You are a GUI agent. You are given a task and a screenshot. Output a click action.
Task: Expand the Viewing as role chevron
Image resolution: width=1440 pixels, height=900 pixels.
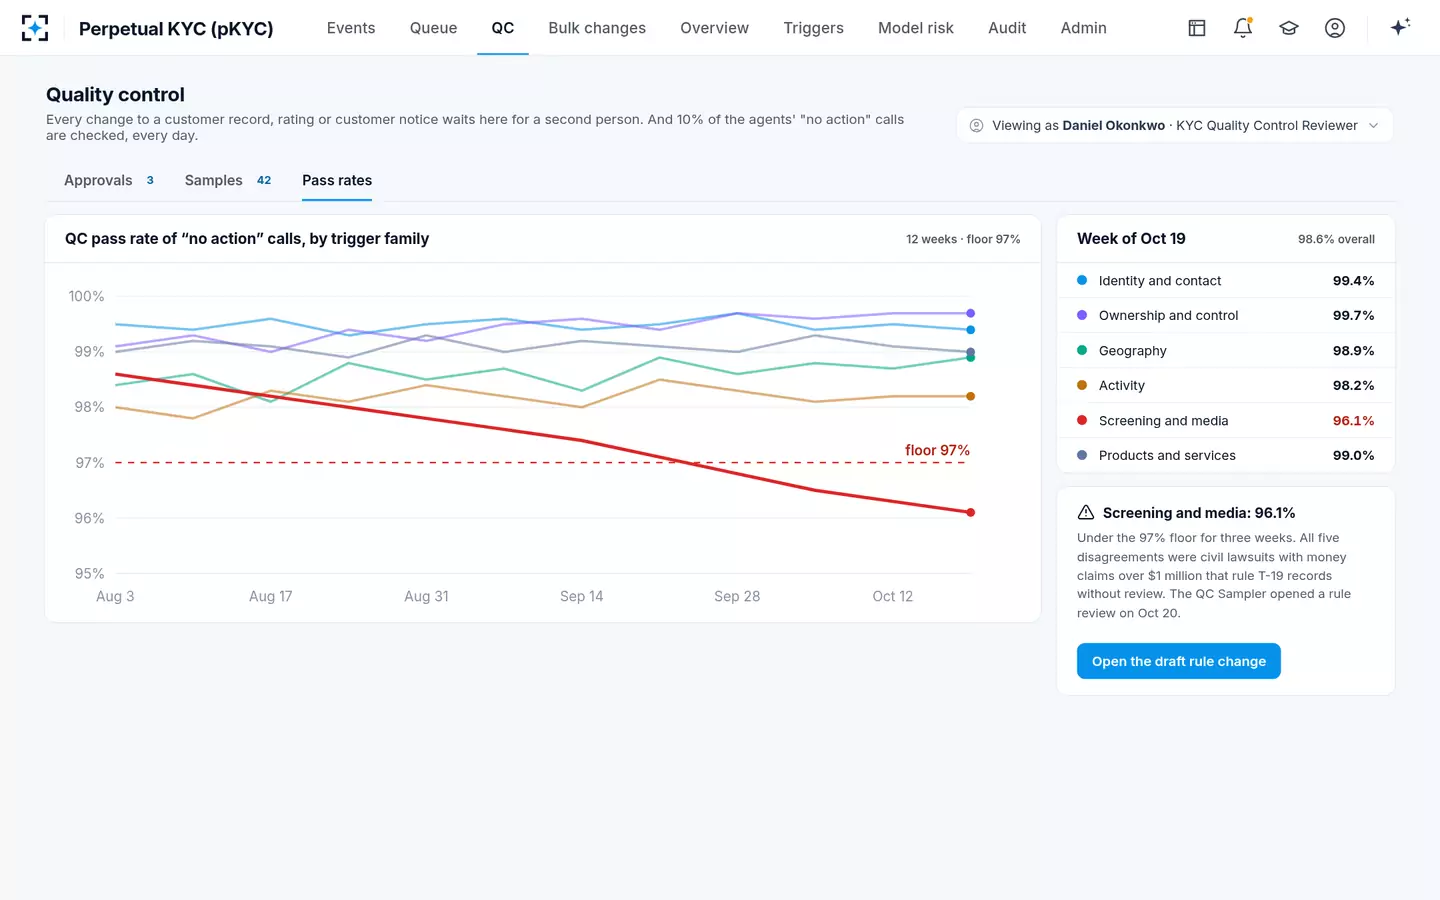coord(1374,125)
